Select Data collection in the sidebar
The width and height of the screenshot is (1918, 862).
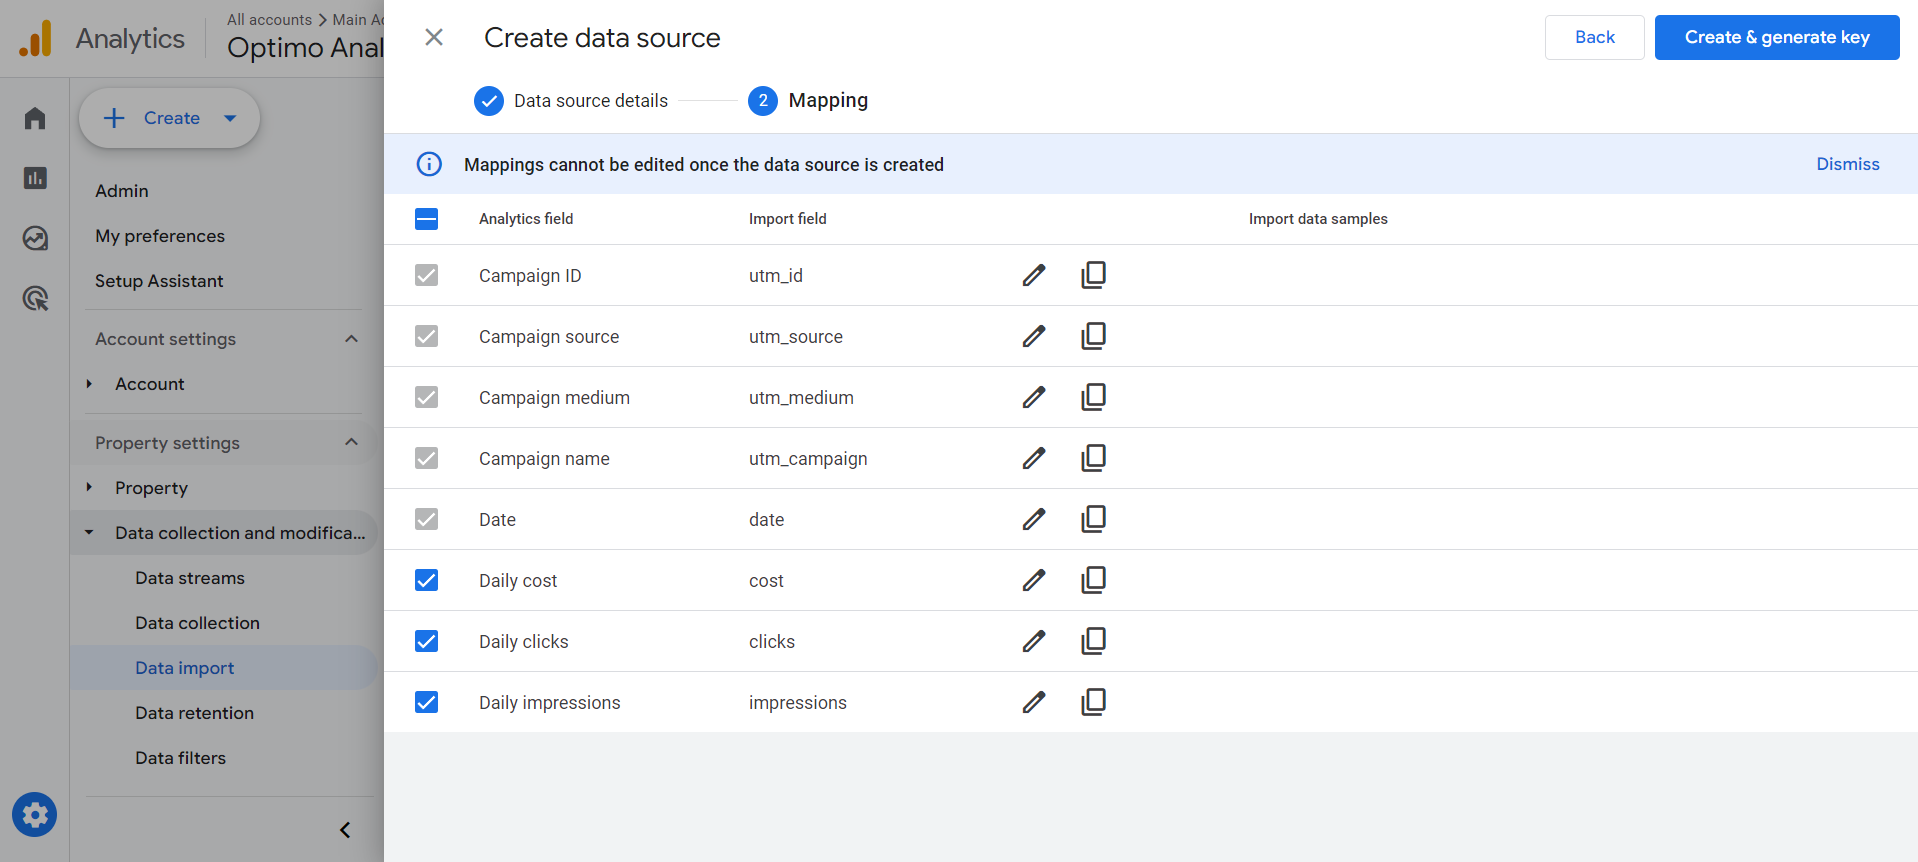click(x=198, y=623)
